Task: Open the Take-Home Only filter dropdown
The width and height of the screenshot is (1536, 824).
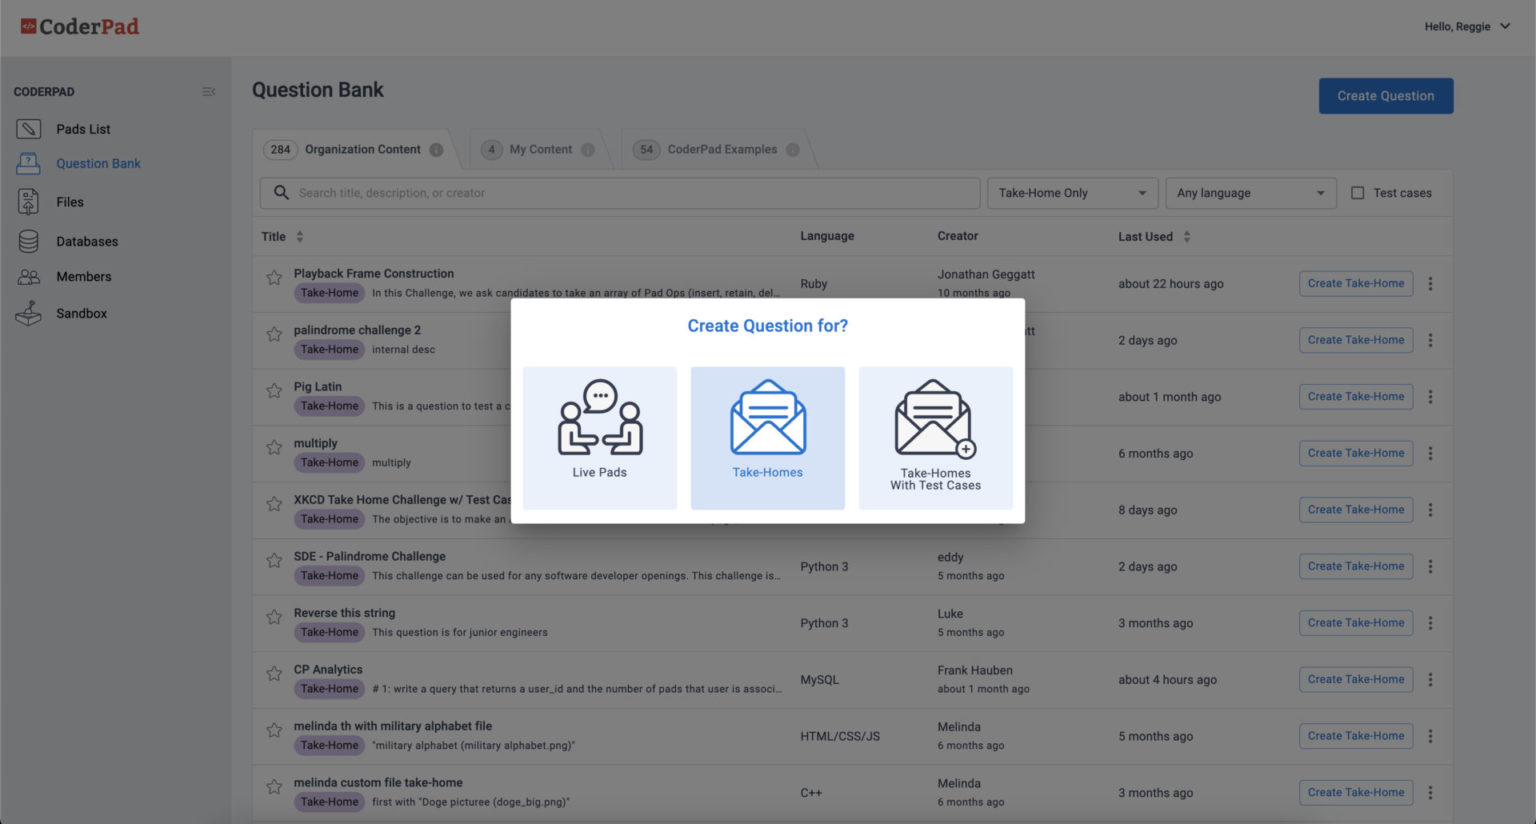Action: click(1071, 193)
